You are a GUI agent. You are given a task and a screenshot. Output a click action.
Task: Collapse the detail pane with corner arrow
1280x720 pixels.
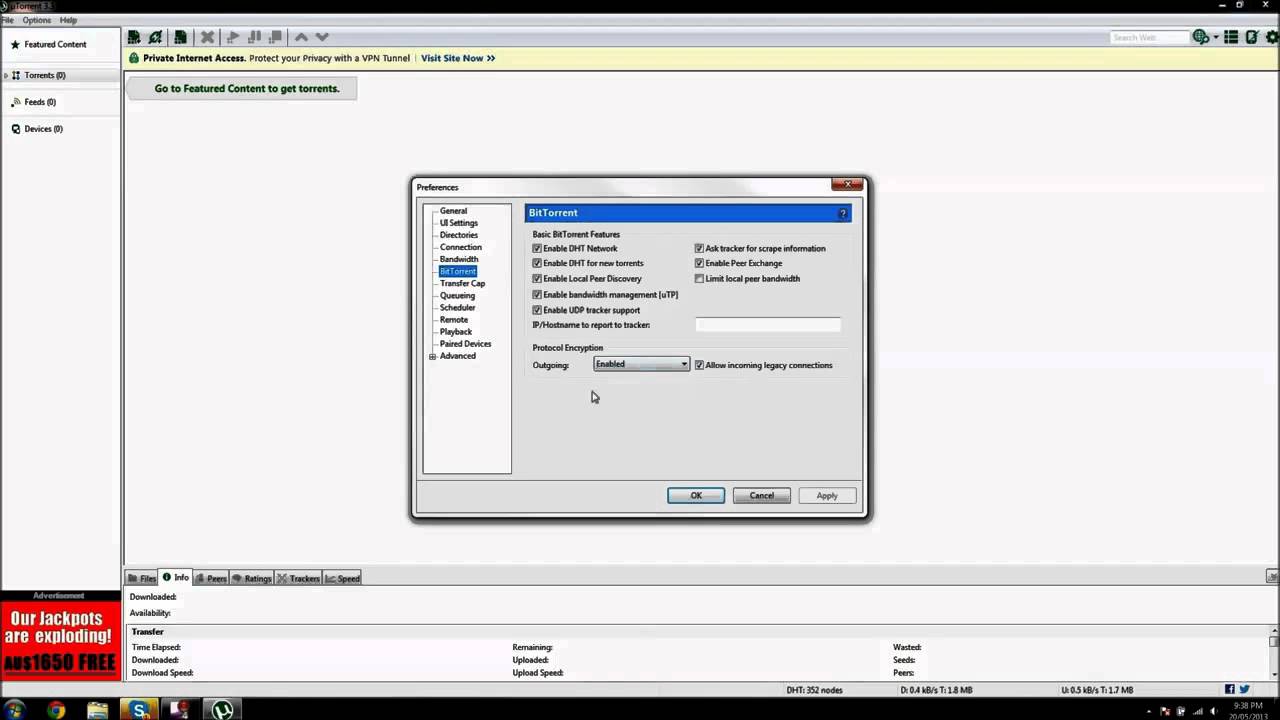[x=1272, y=577]
